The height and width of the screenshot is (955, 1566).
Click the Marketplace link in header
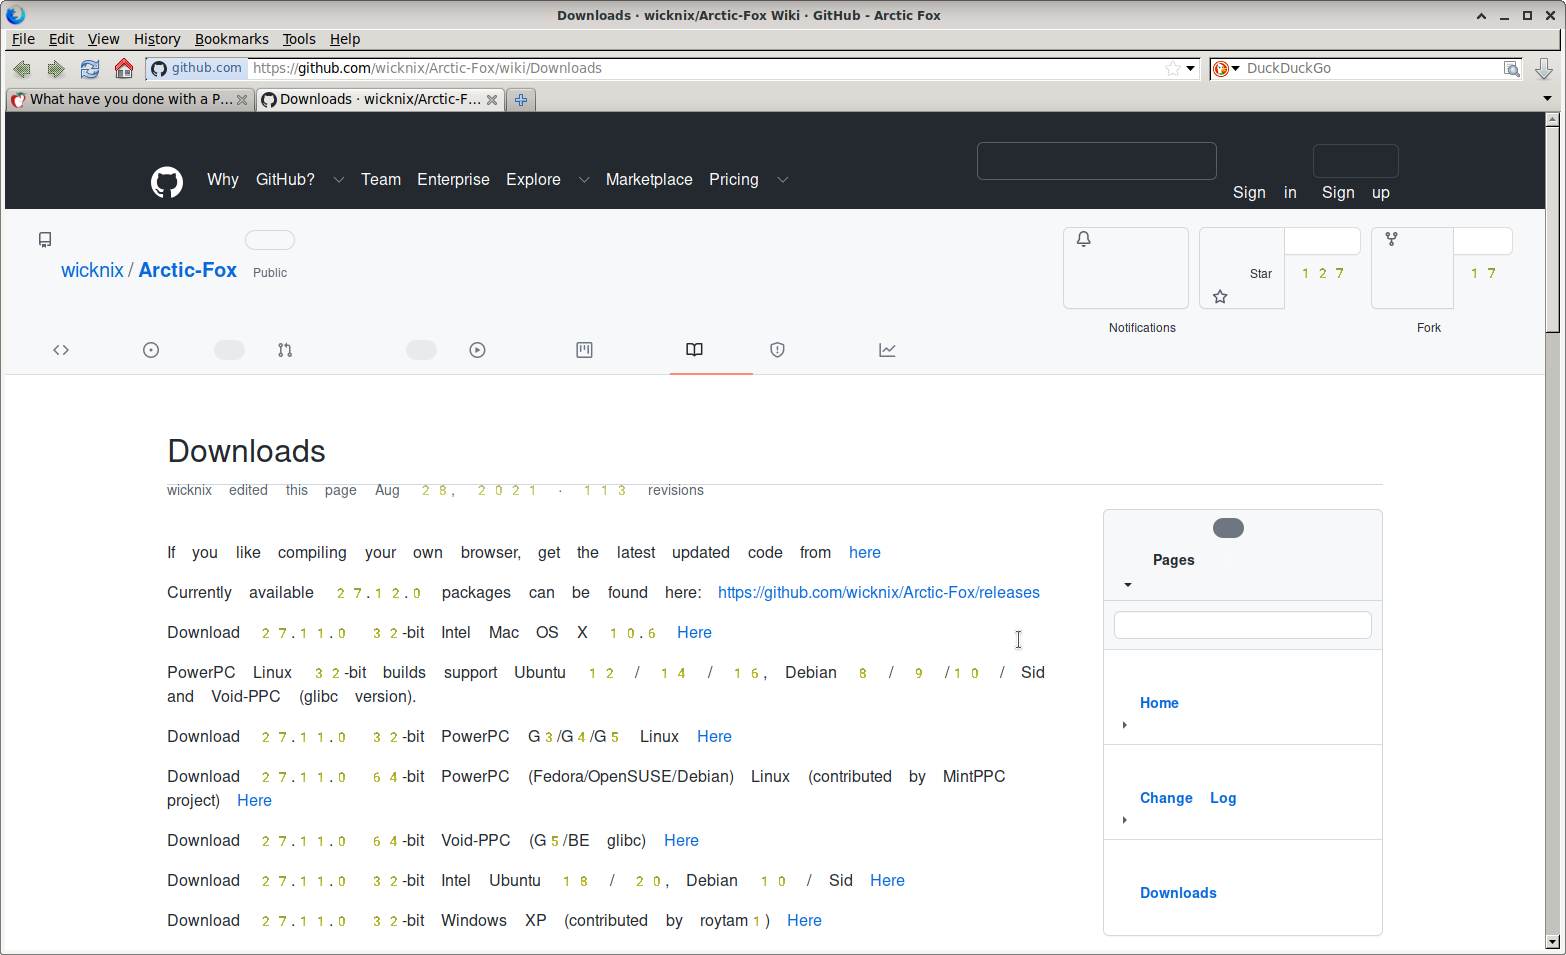tap(649, 180)
